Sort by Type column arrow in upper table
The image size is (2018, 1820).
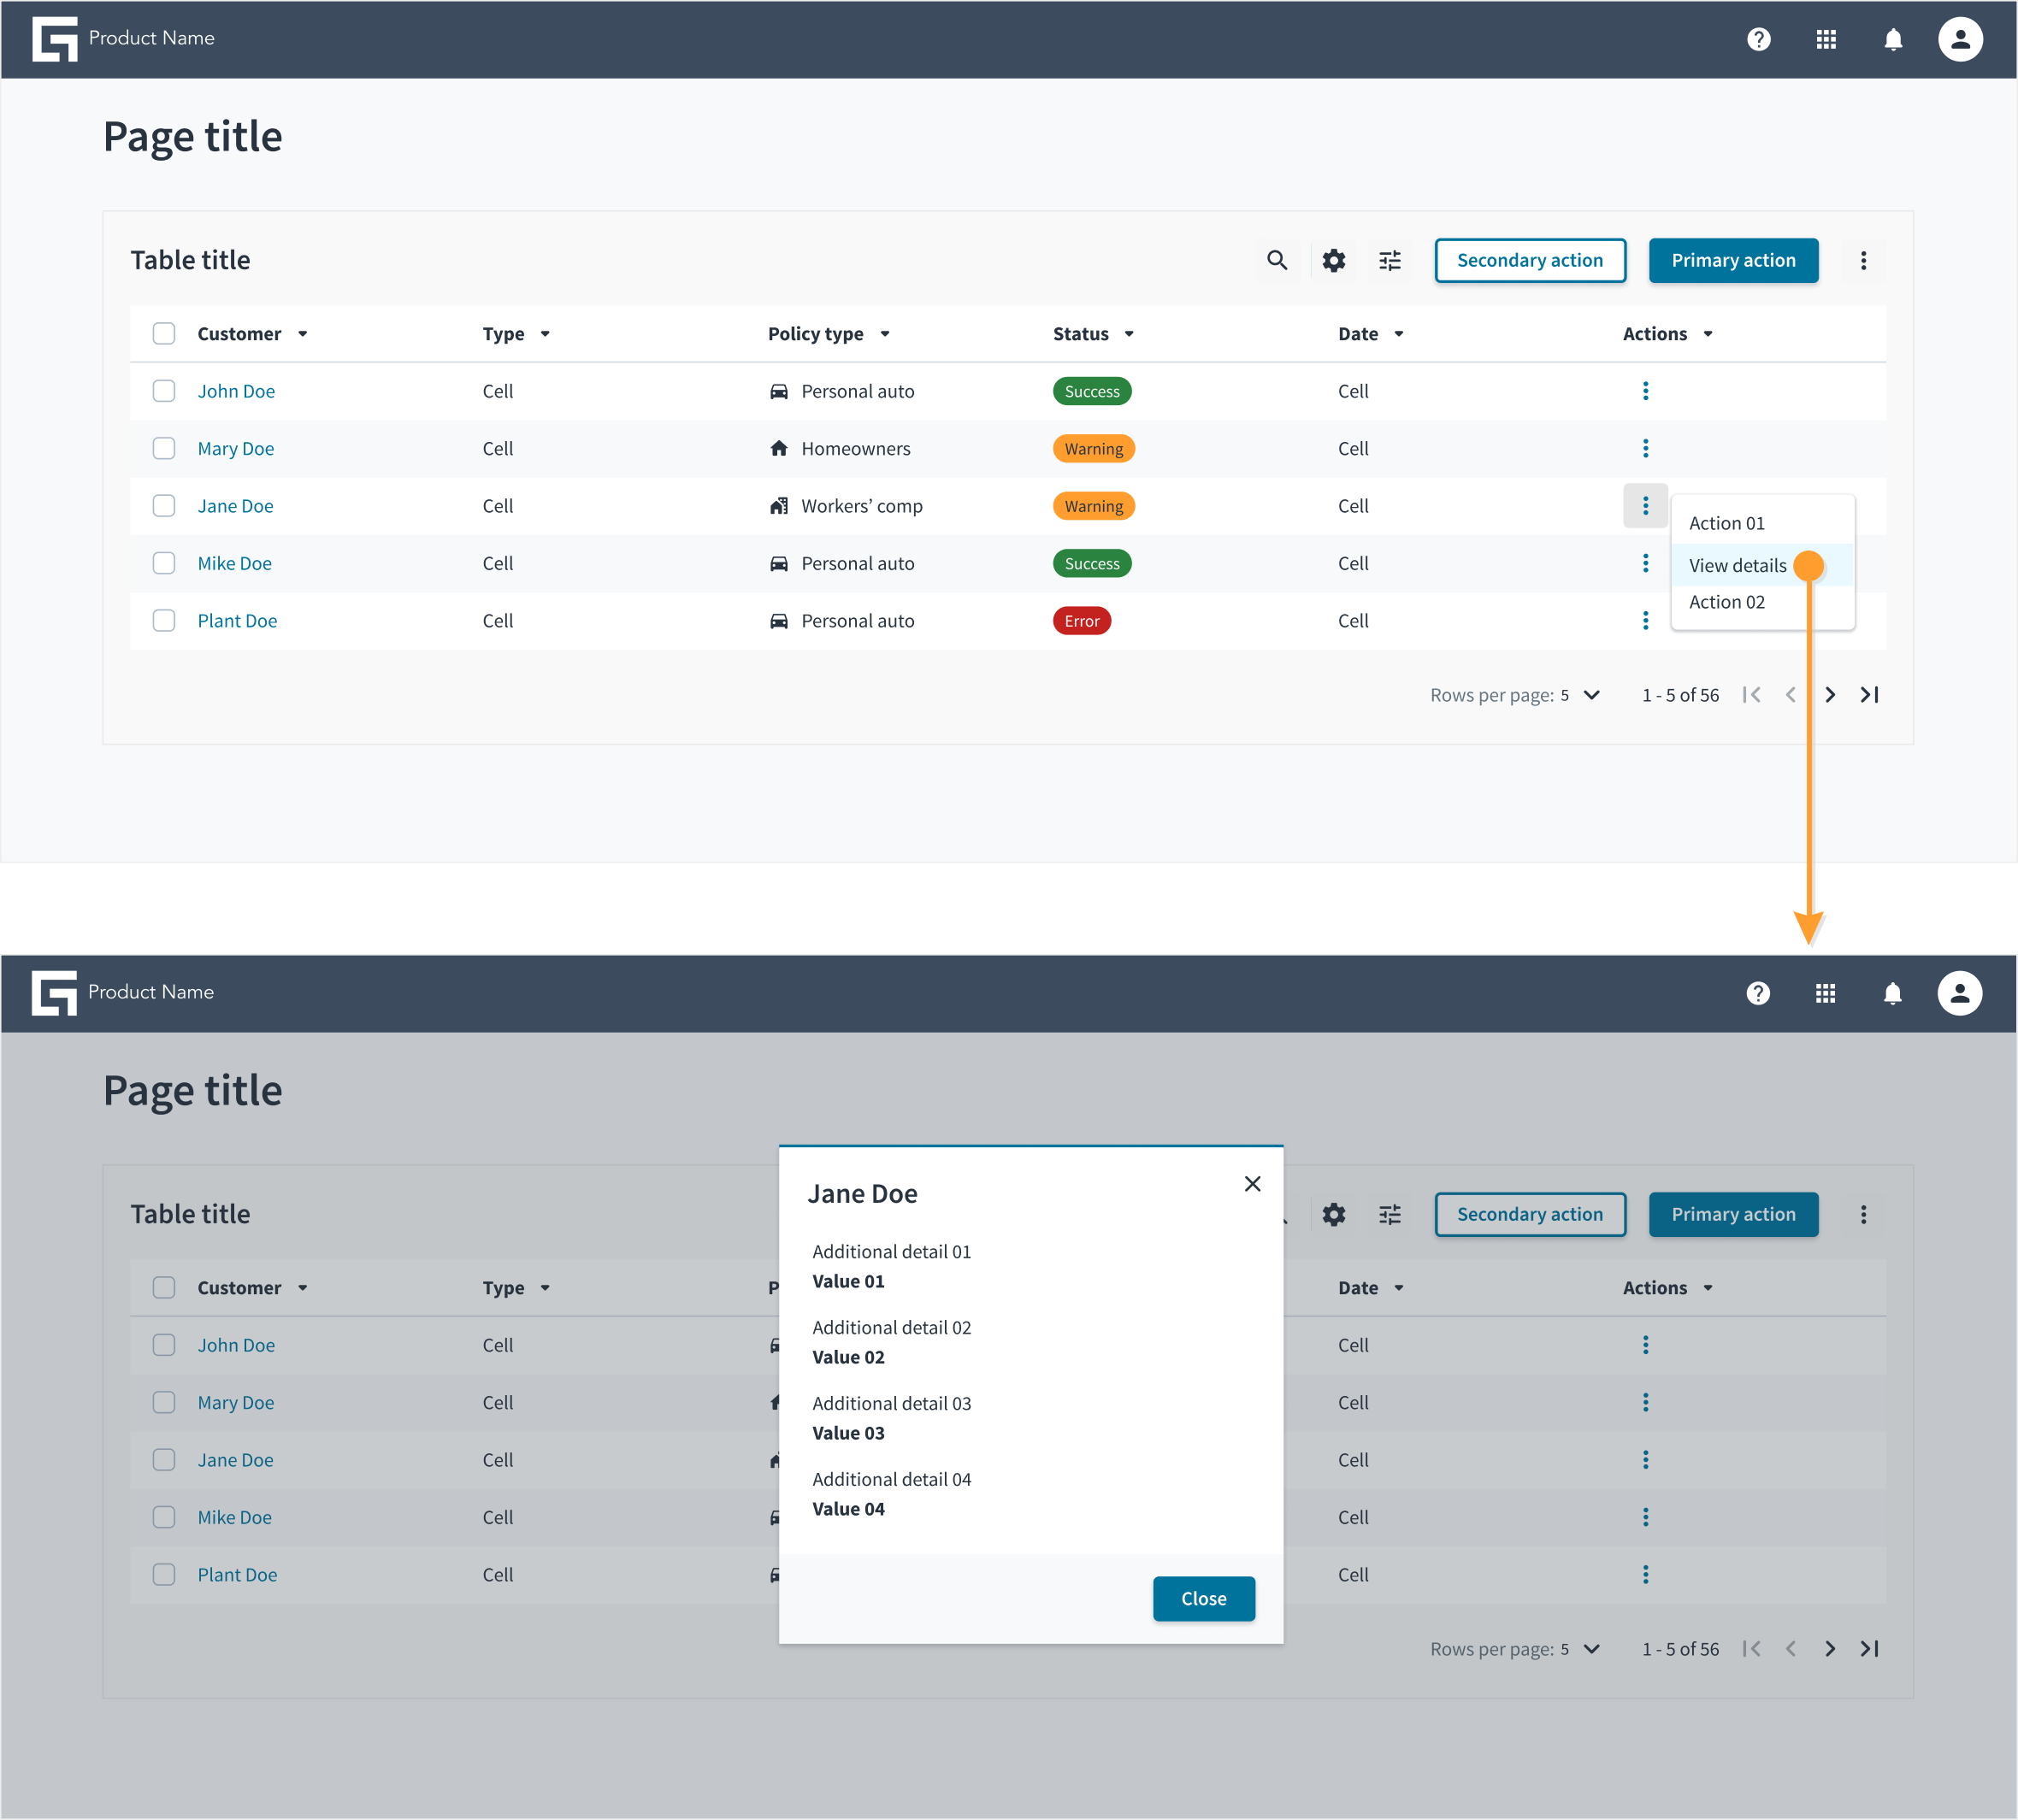pos(545,334)
